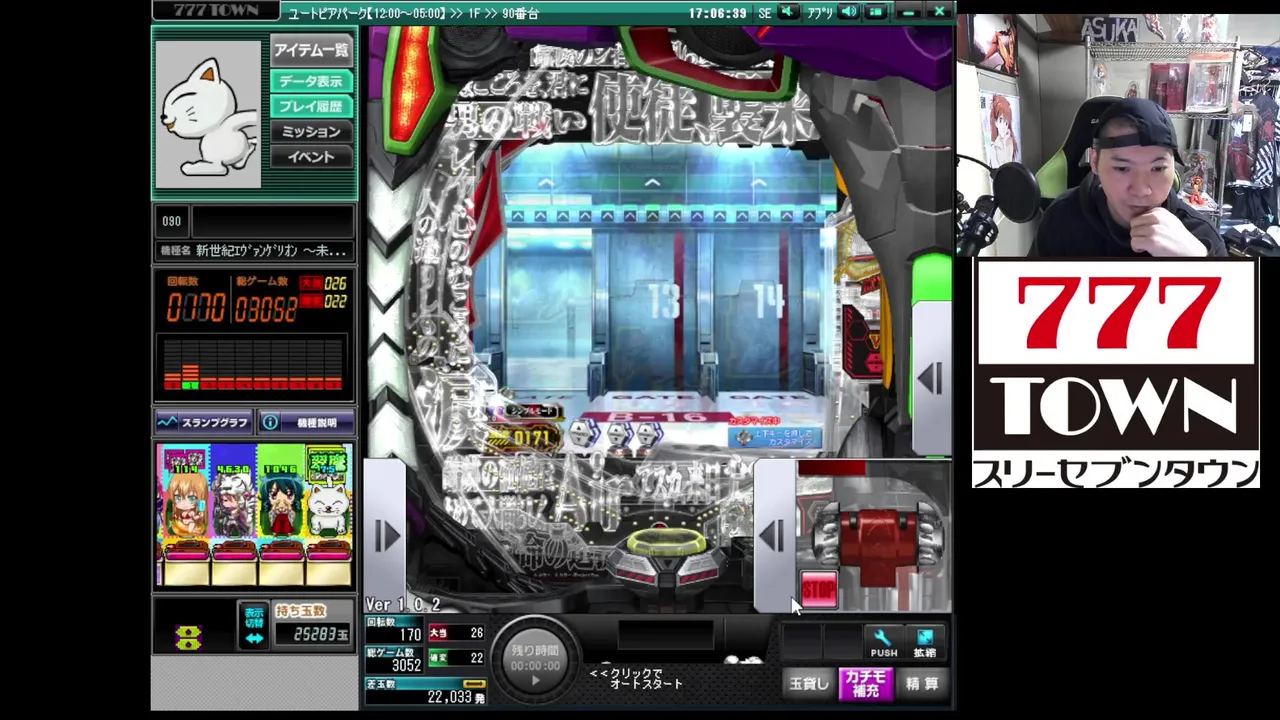Click the PUSH wrench button
This screenshot has width=1280, height=720.
pos(882,642)
